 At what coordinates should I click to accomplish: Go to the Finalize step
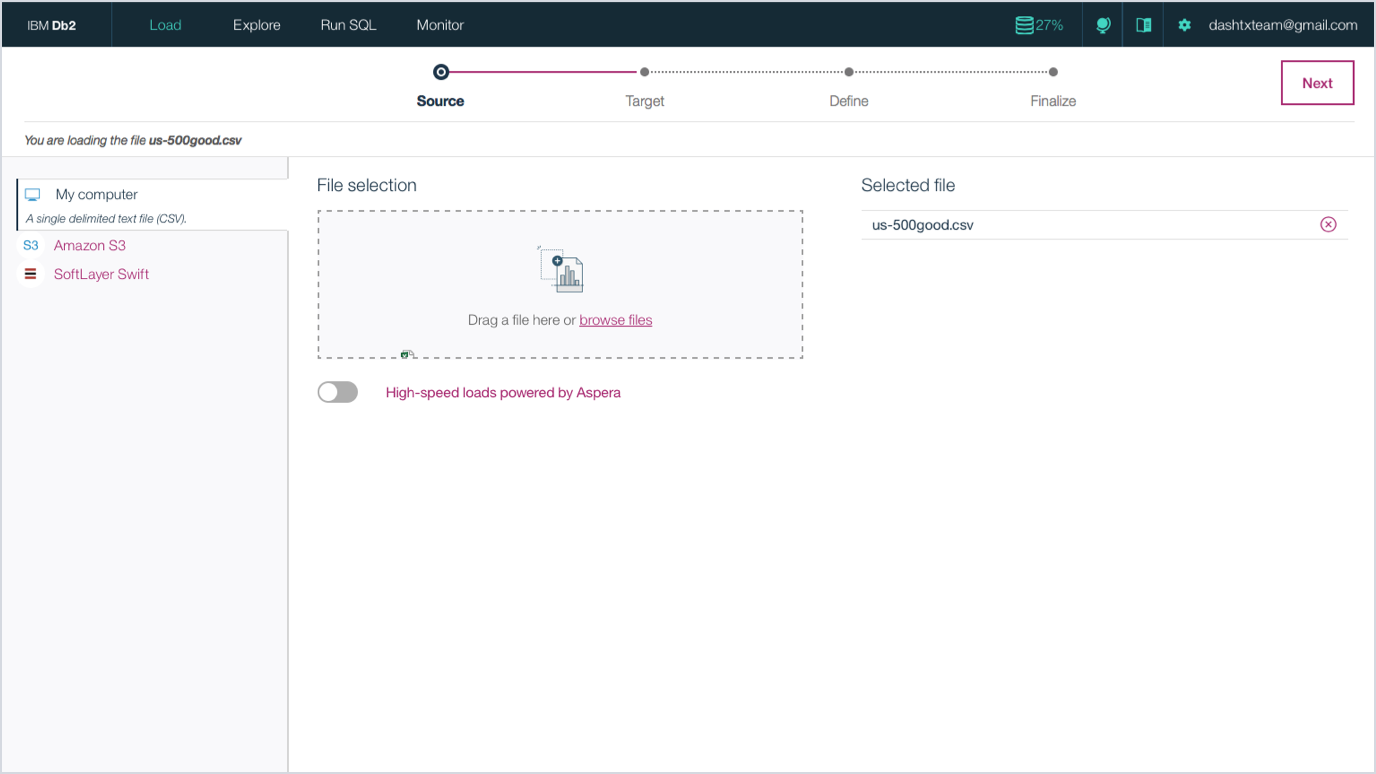1053,100
